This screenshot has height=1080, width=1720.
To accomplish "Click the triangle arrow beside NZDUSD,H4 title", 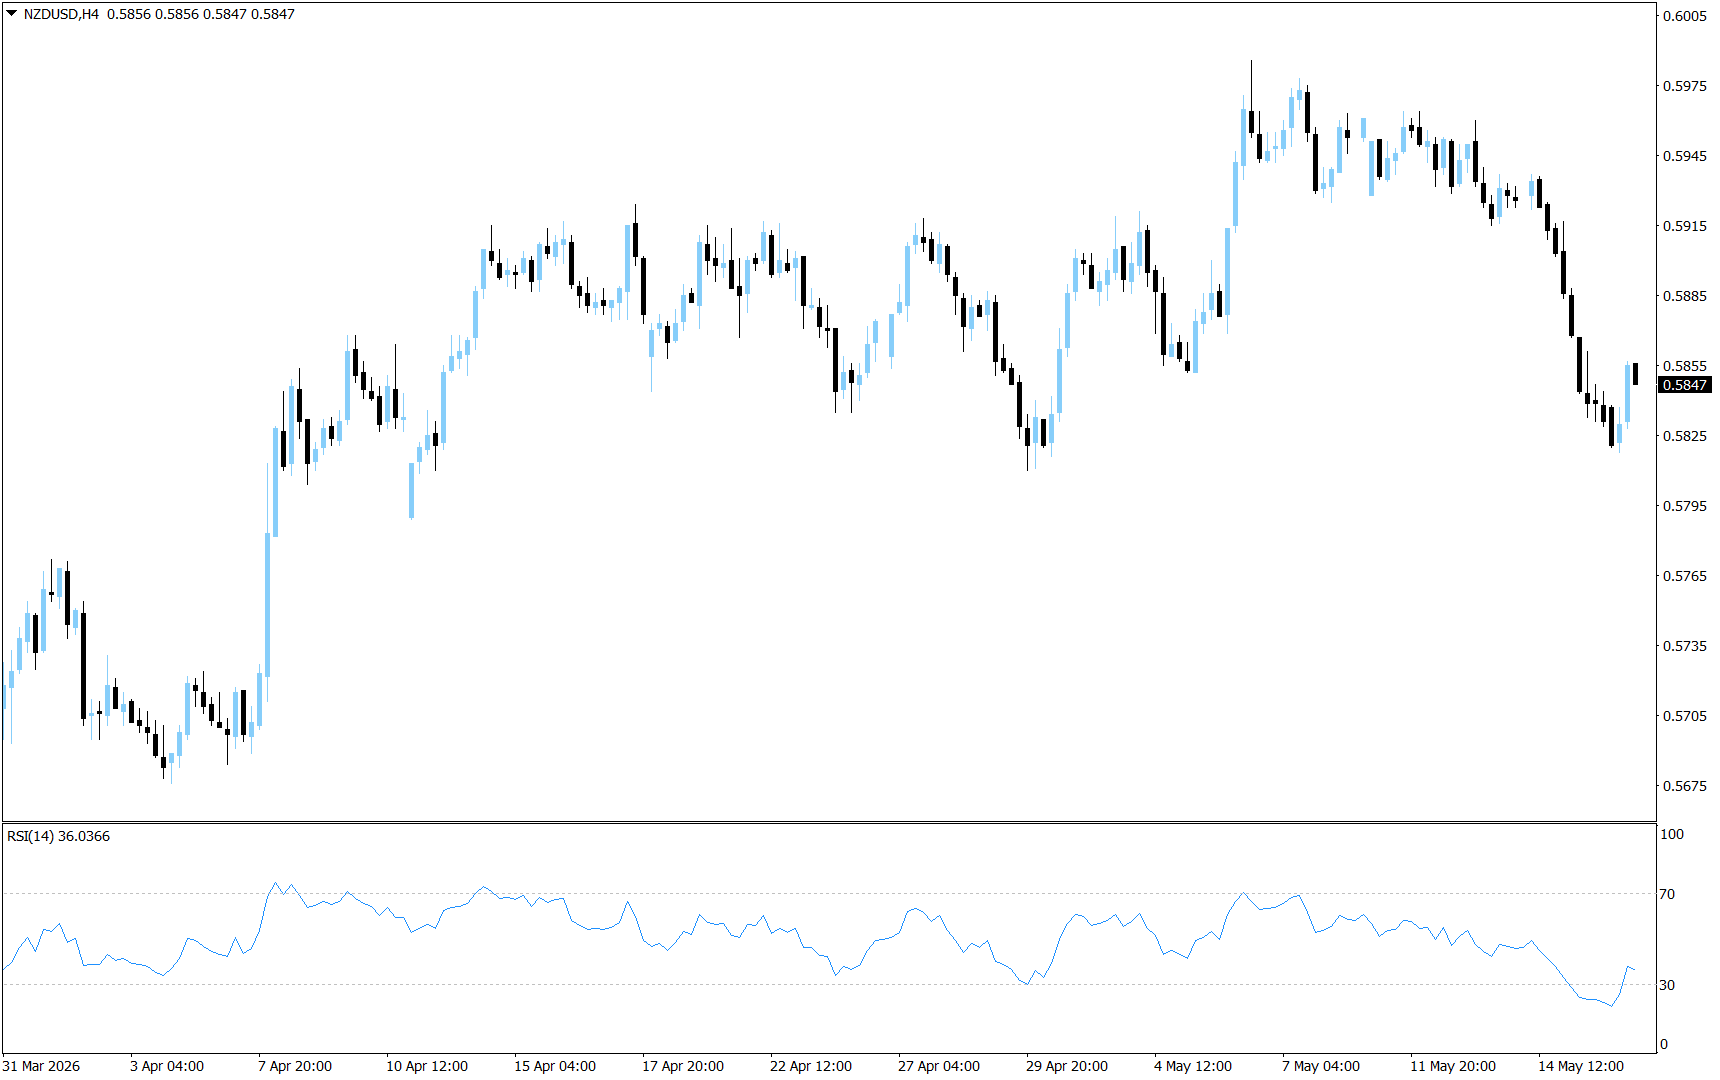I will tap(12, 14).
